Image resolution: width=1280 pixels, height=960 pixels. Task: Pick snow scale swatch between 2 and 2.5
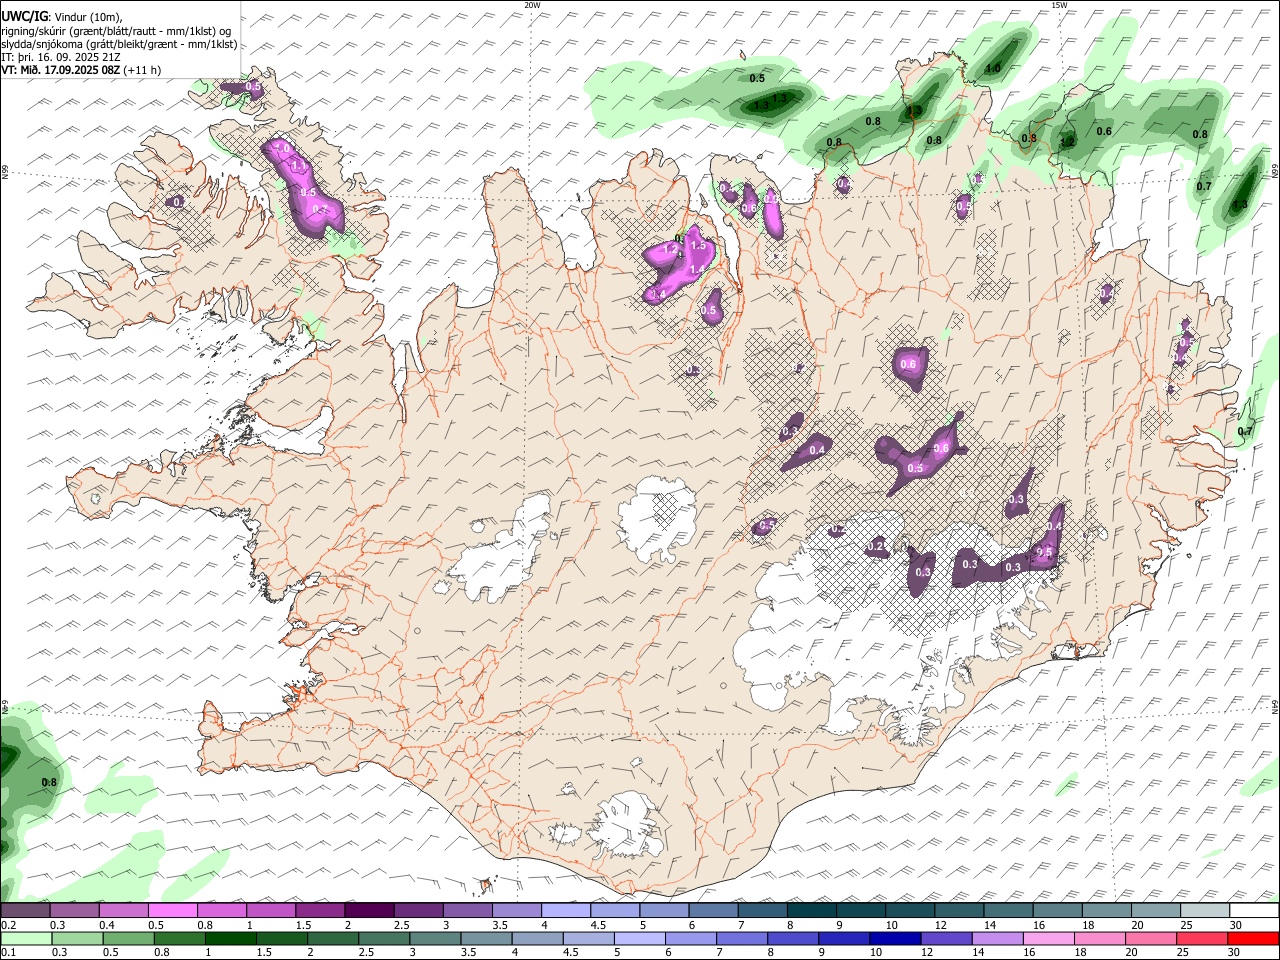(369, 911)
